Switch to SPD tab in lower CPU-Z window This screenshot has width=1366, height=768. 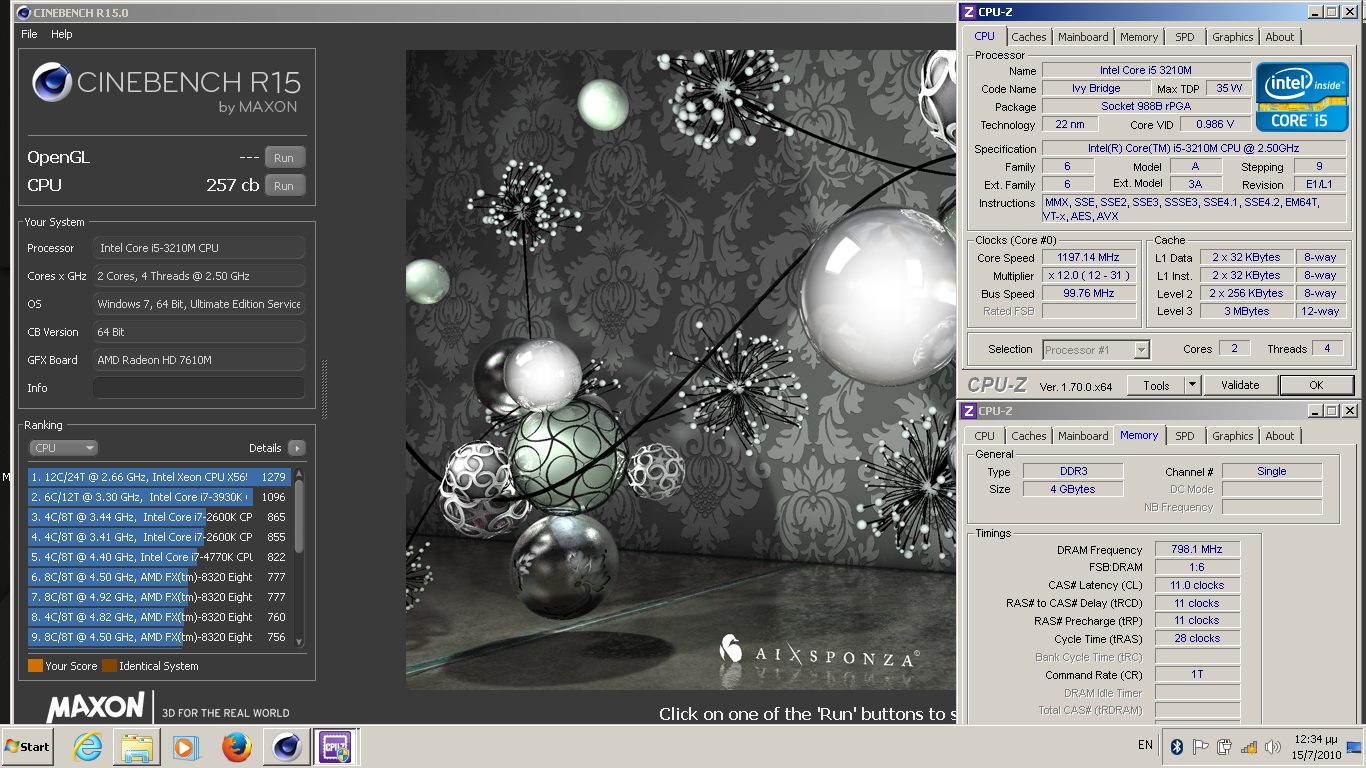(1184, 436)
